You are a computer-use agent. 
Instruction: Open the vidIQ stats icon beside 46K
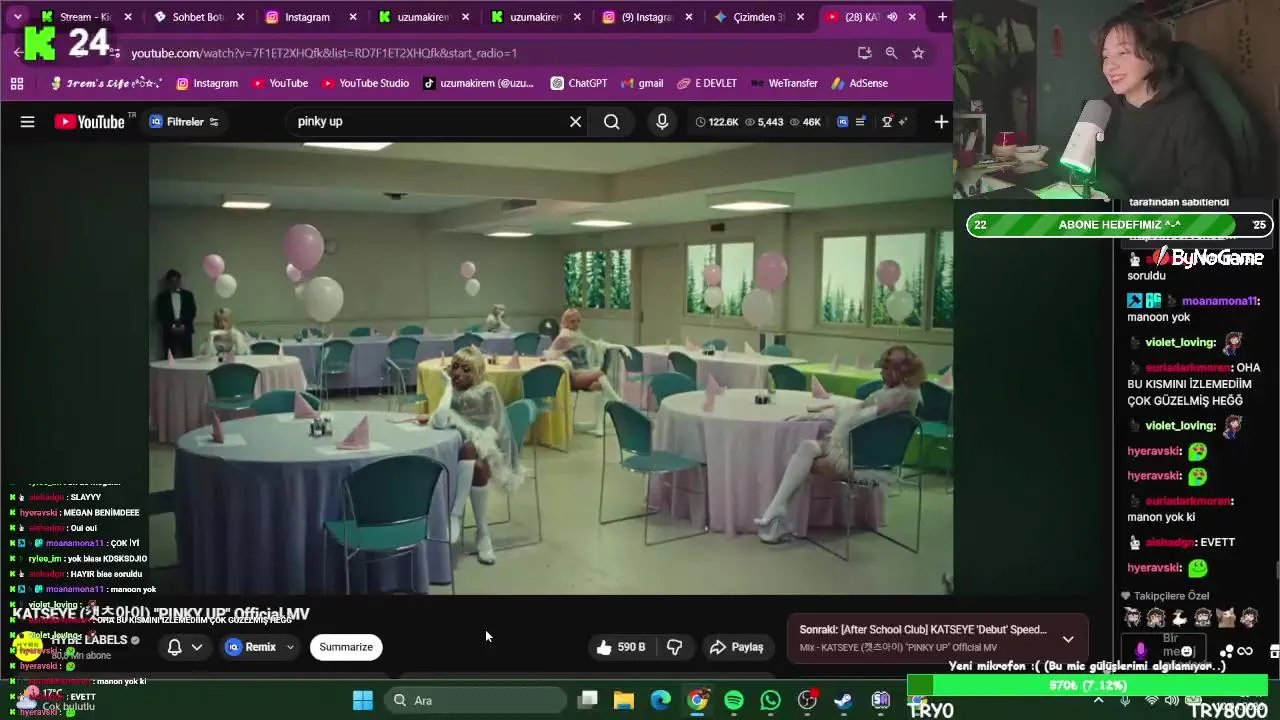[842, 122]
